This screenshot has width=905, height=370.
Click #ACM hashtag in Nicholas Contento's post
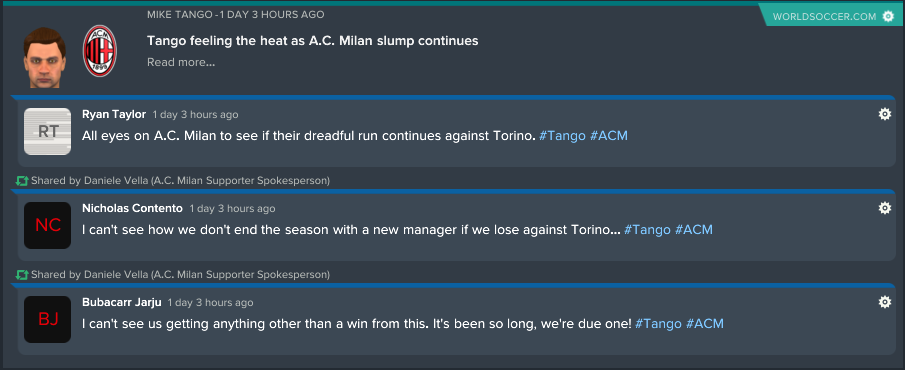(x=694, y=230)
